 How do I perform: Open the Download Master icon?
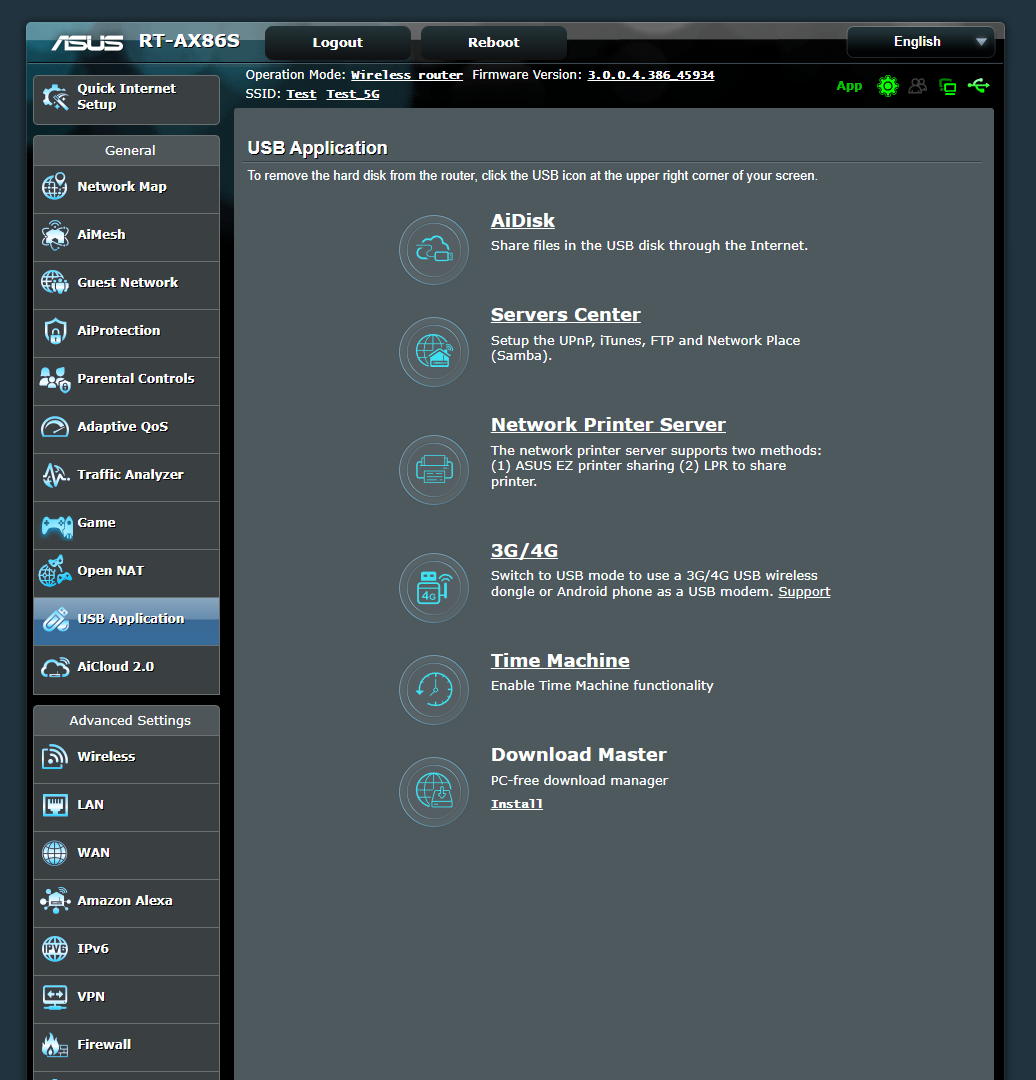[433, 791]
